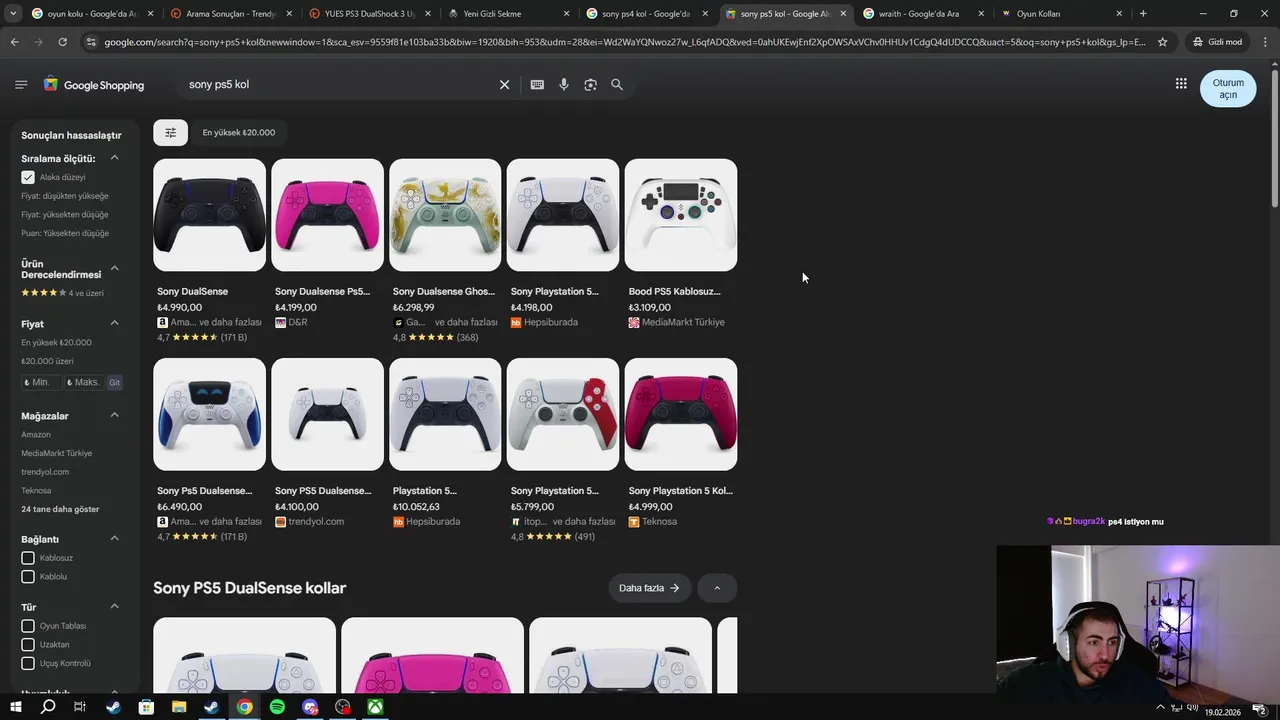Open OBS Studio from the taskbar
1280x720 pixels.
click(x=343, y=707)
